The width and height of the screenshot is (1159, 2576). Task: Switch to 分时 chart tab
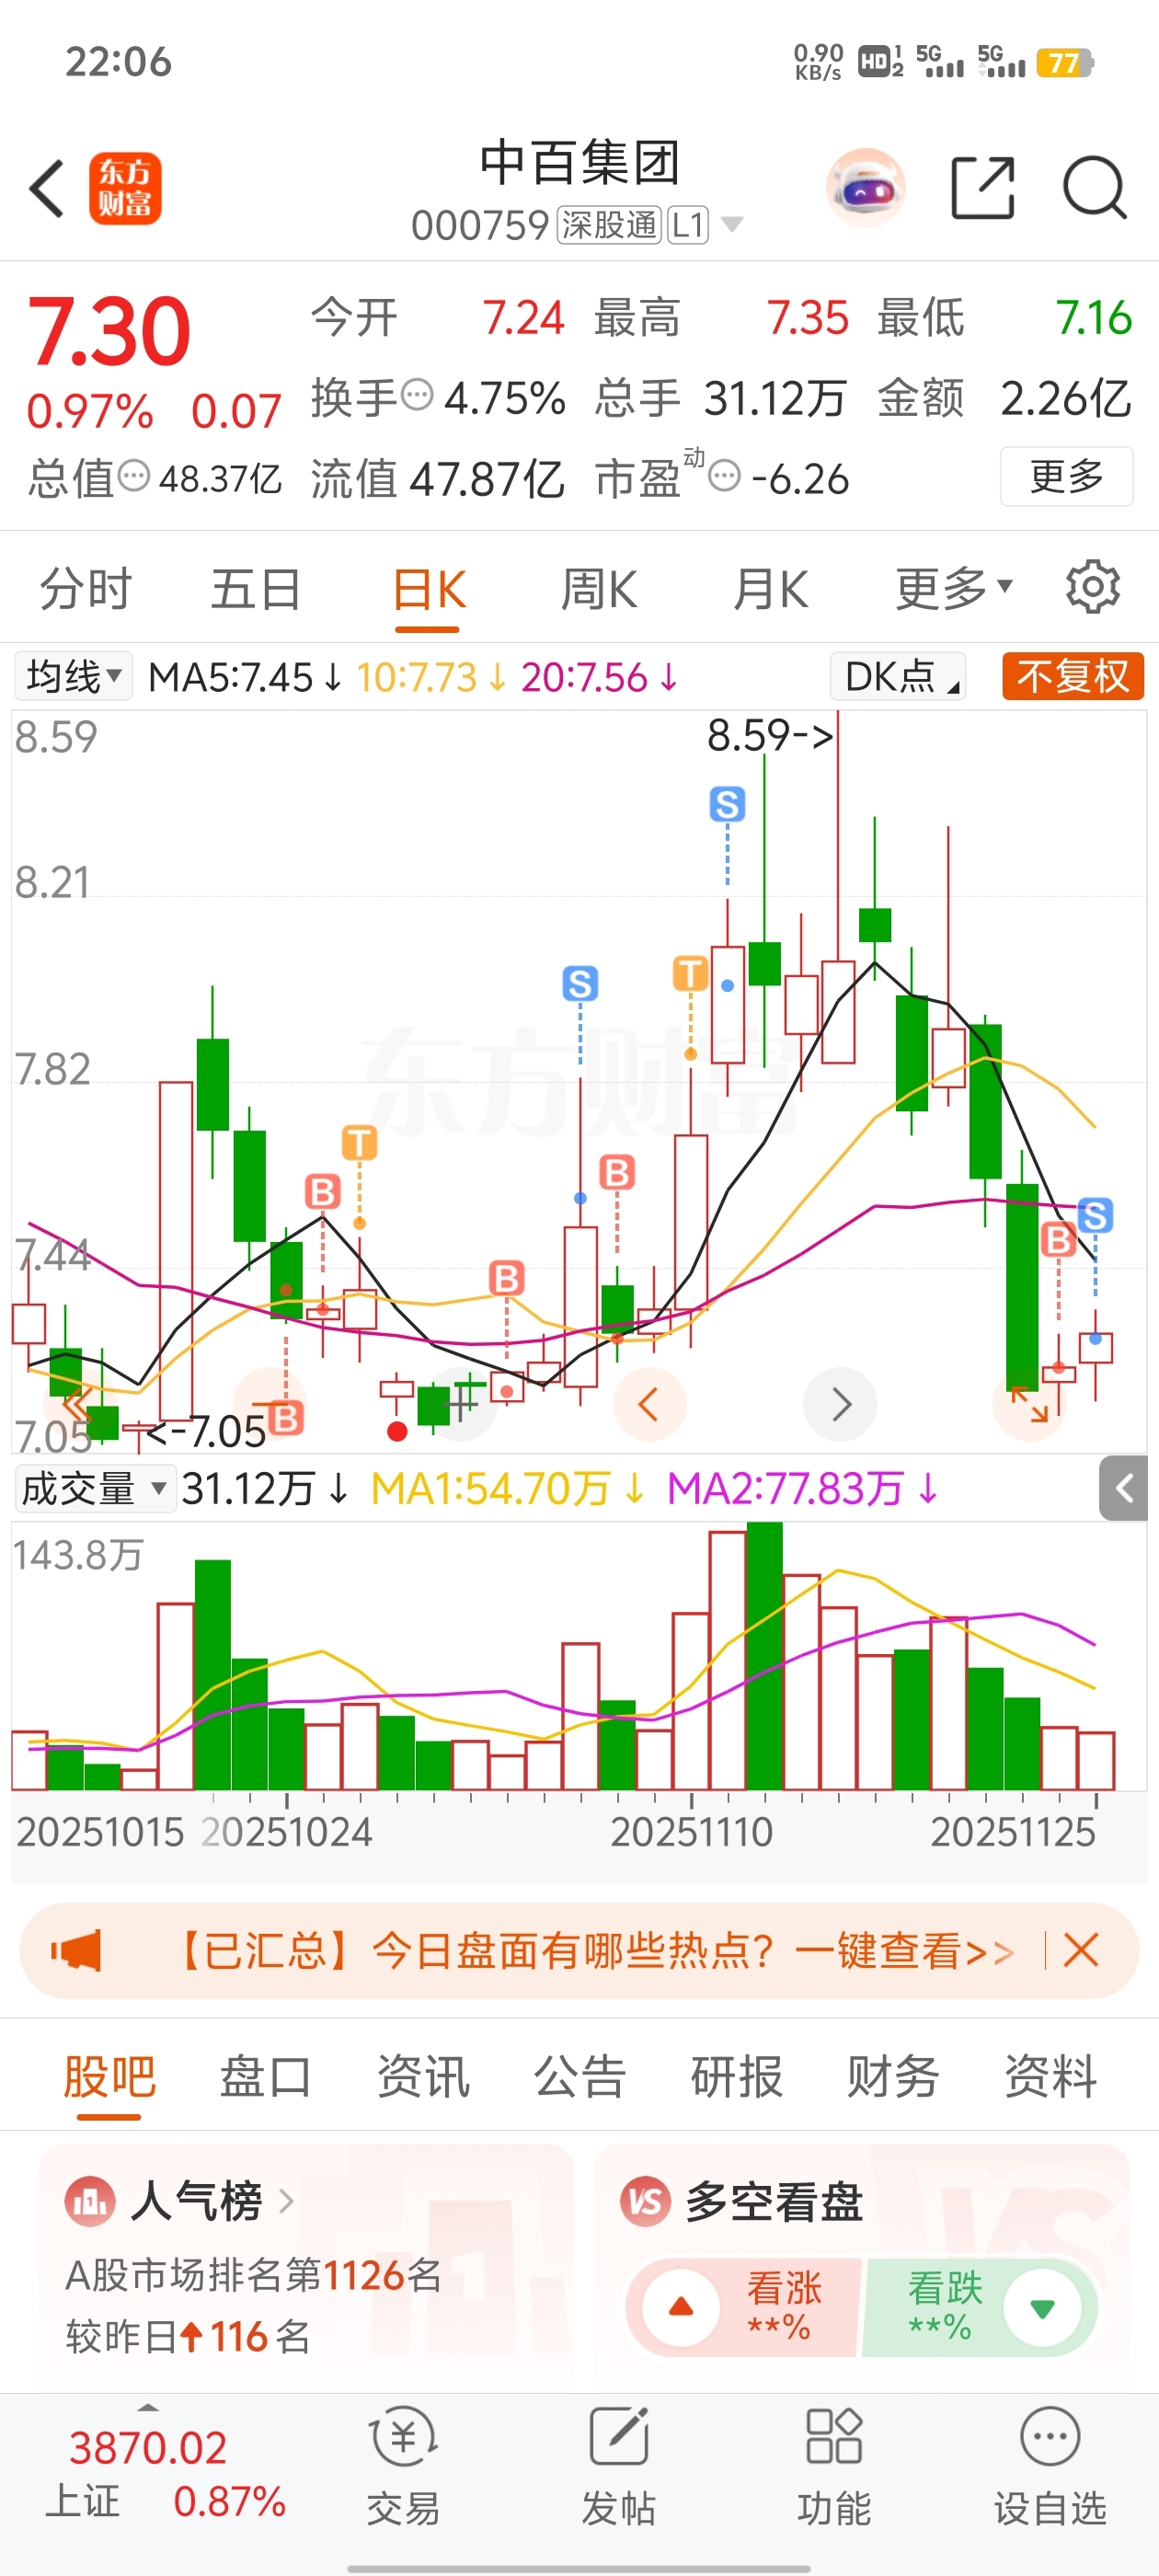point(86,588)
